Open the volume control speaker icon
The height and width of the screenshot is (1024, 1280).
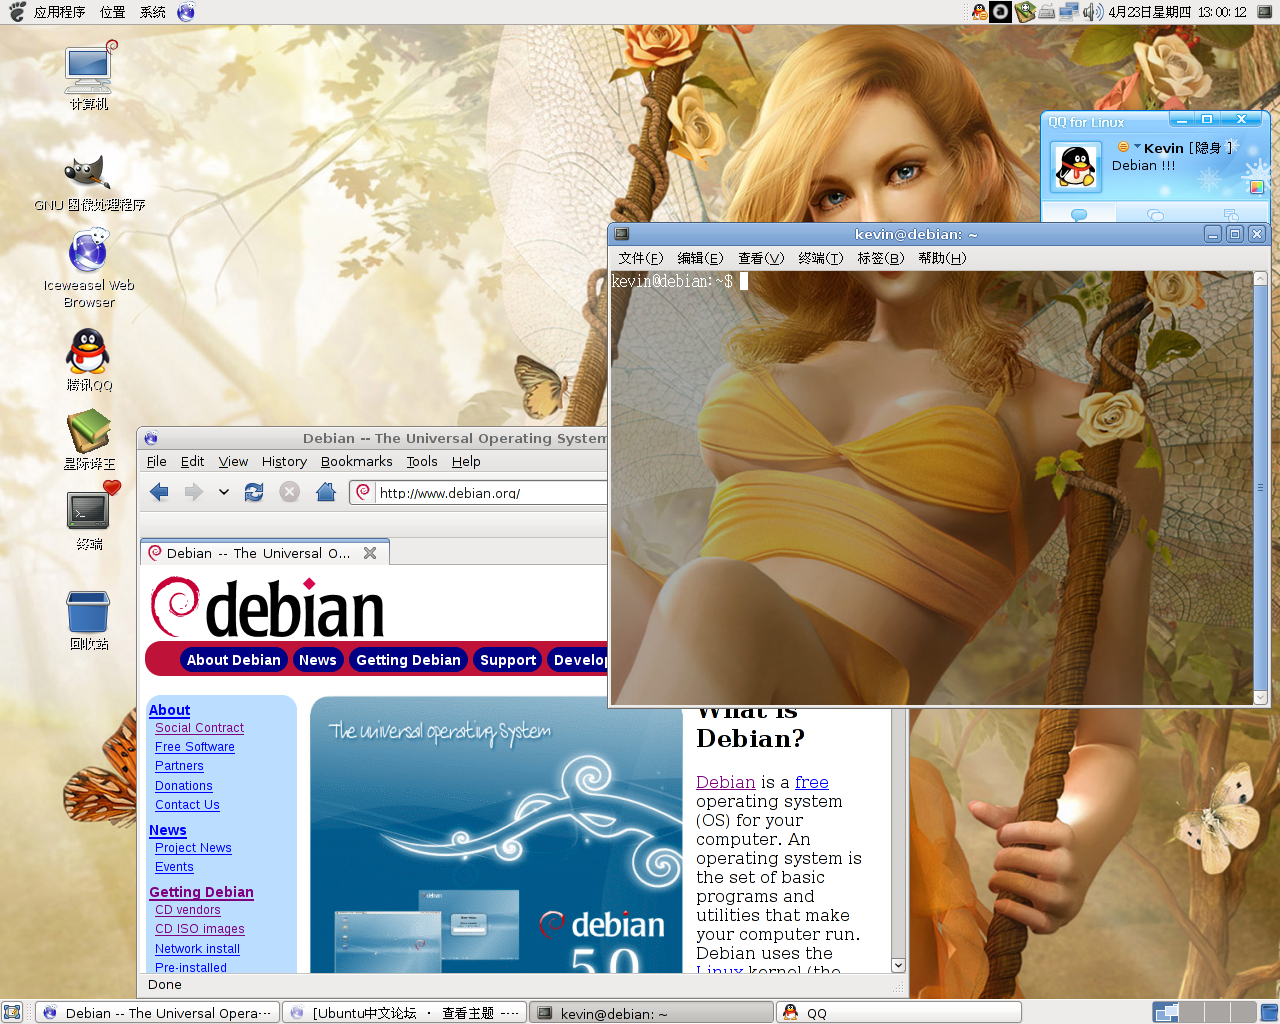click(1092, 12)
